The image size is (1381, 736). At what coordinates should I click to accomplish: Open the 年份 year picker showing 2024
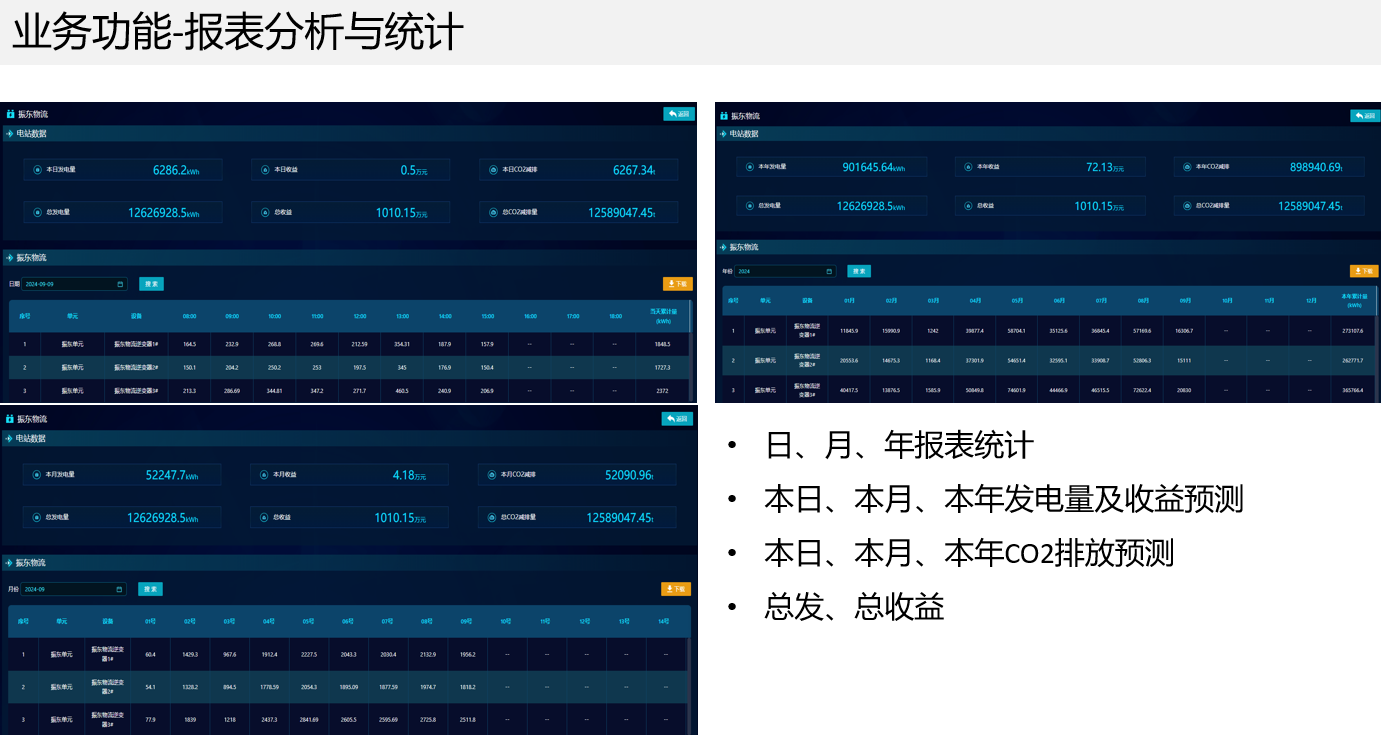coord(784,271)
